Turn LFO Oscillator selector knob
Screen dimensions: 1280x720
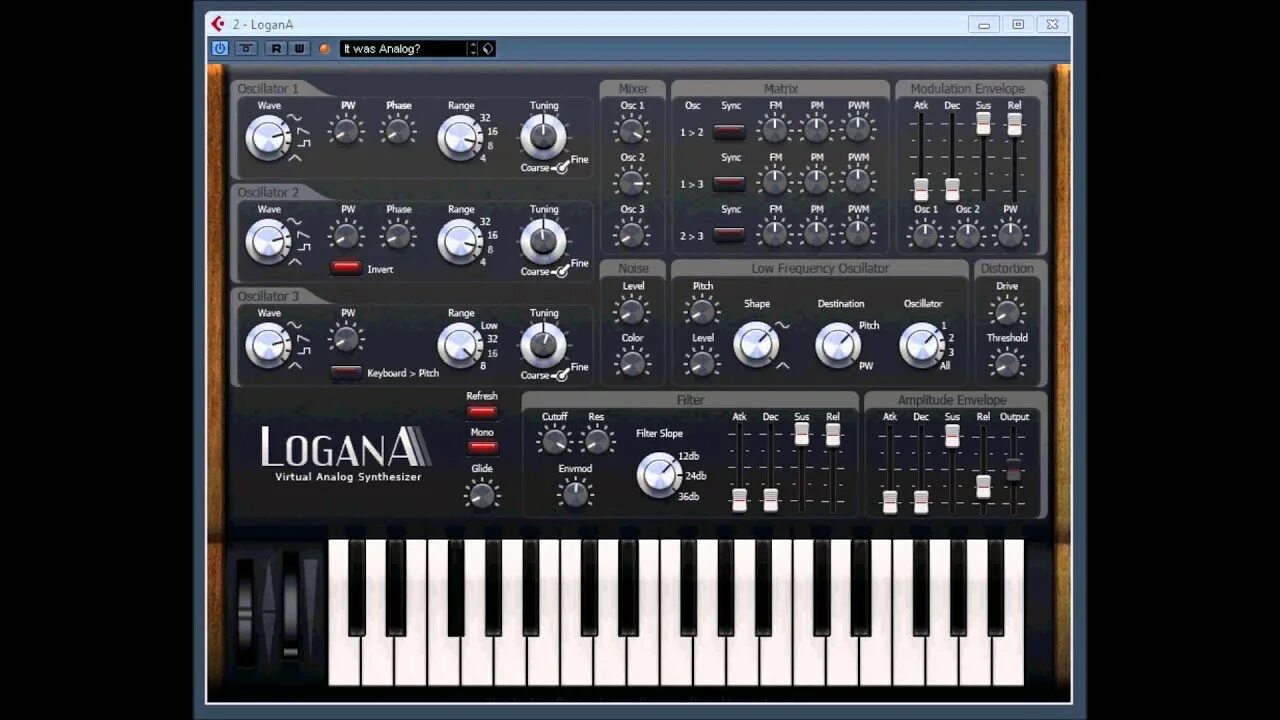click(921, 345)
